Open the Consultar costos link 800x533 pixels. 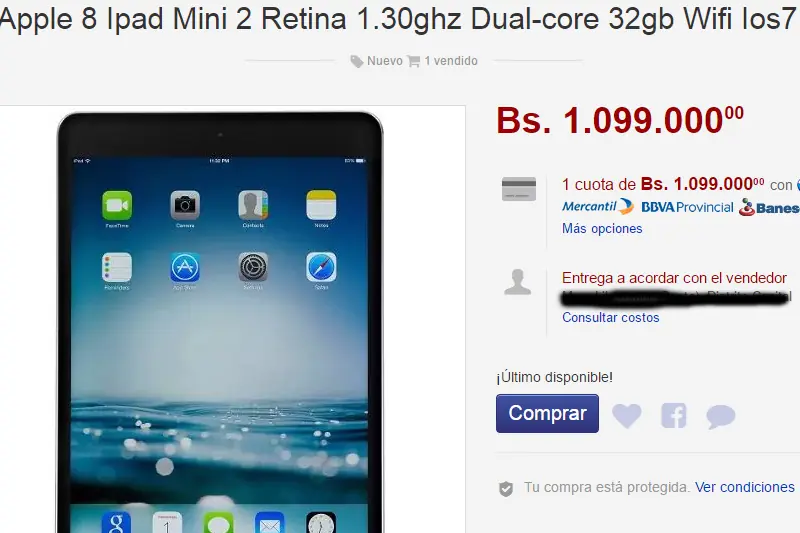point(611,317)
